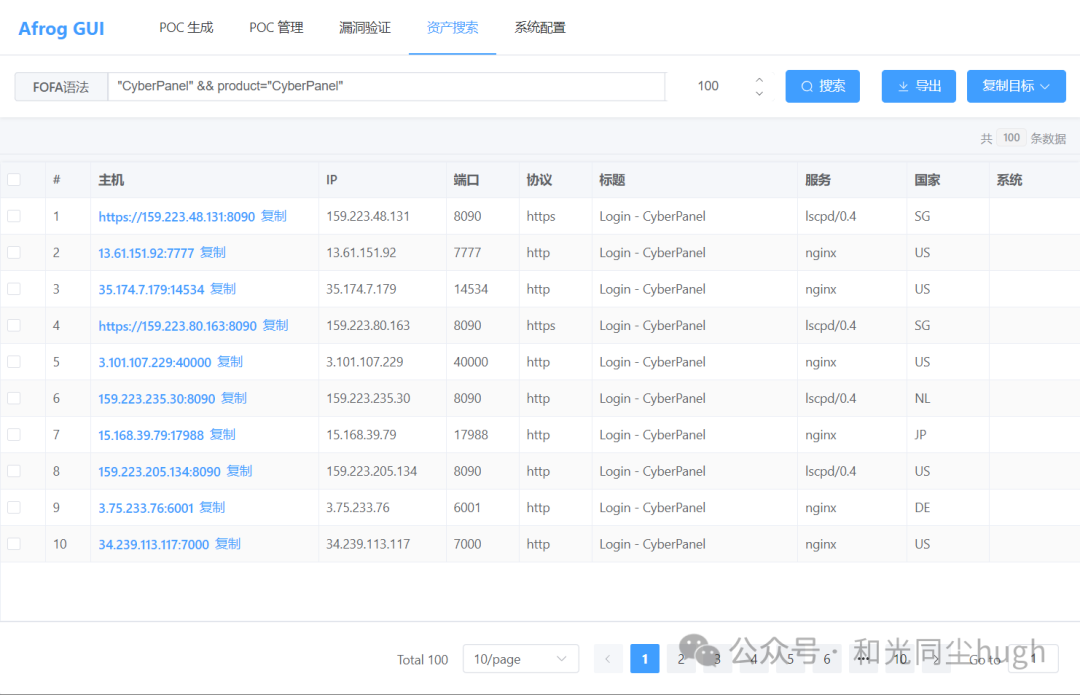This screenshot has height=695, width=1080.
Task: Click country cell JP
Action: [x=920, y=435]
